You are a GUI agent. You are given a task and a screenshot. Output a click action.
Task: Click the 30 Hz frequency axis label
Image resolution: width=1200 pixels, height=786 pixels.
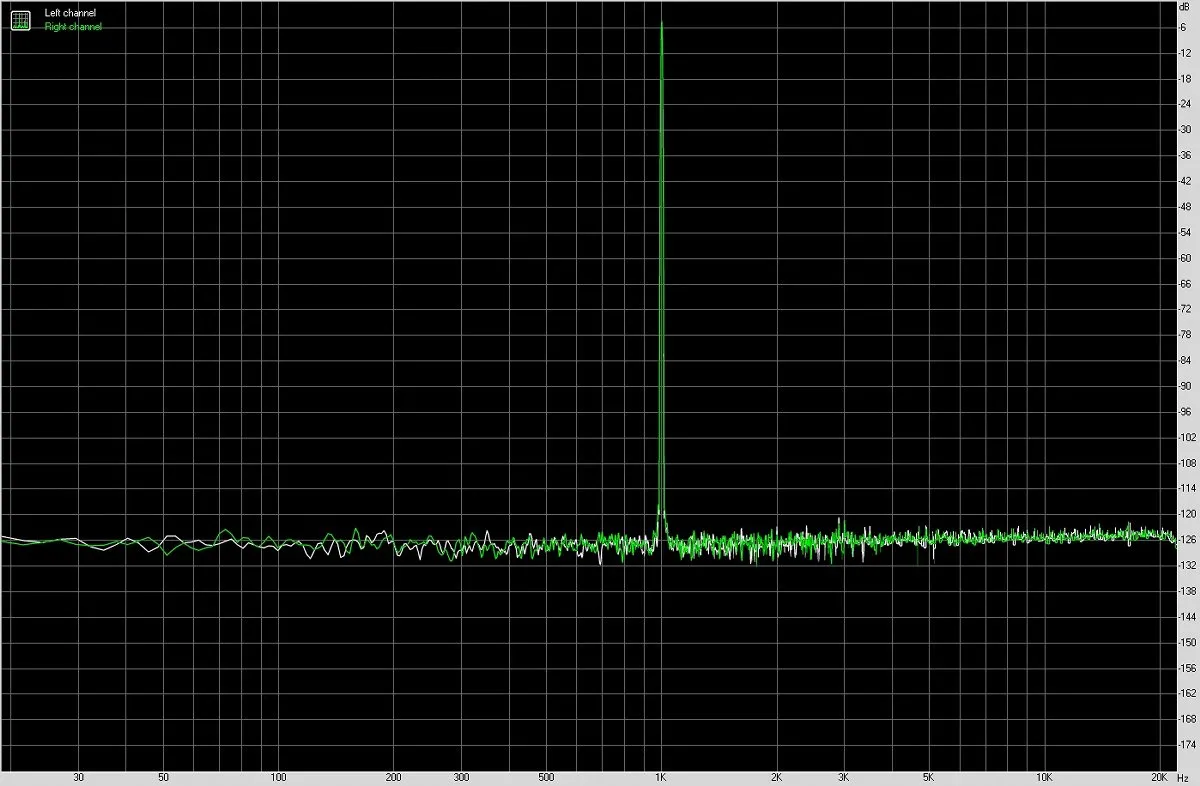[78, 777]
